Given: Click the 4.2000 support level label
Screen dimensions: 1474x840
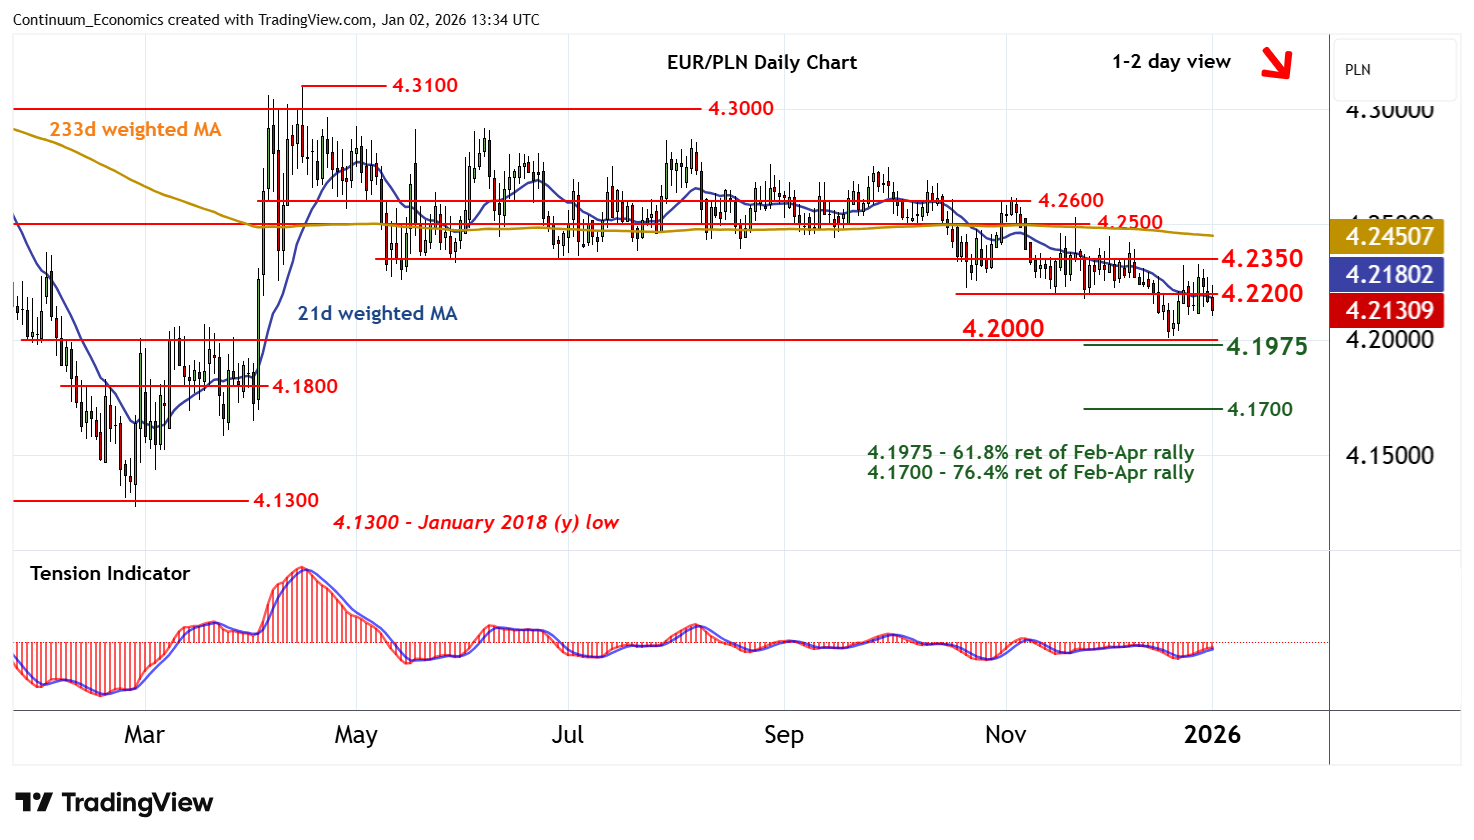Looking at the screenshot, I should [1003, 328].
